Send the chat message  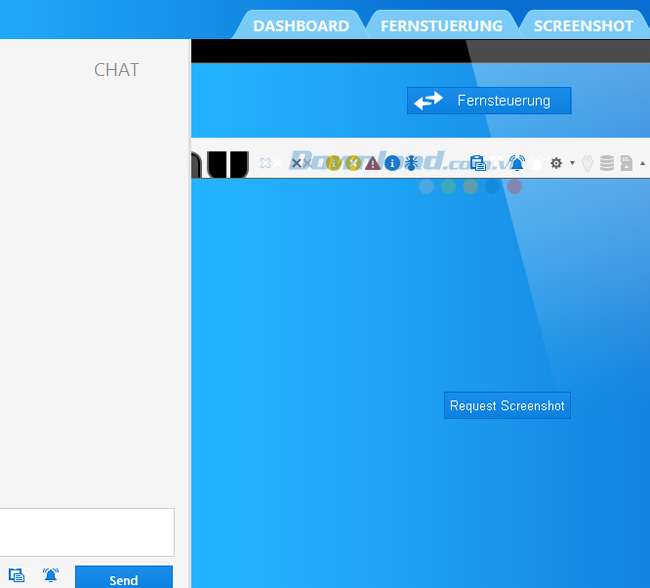point(124,577)
